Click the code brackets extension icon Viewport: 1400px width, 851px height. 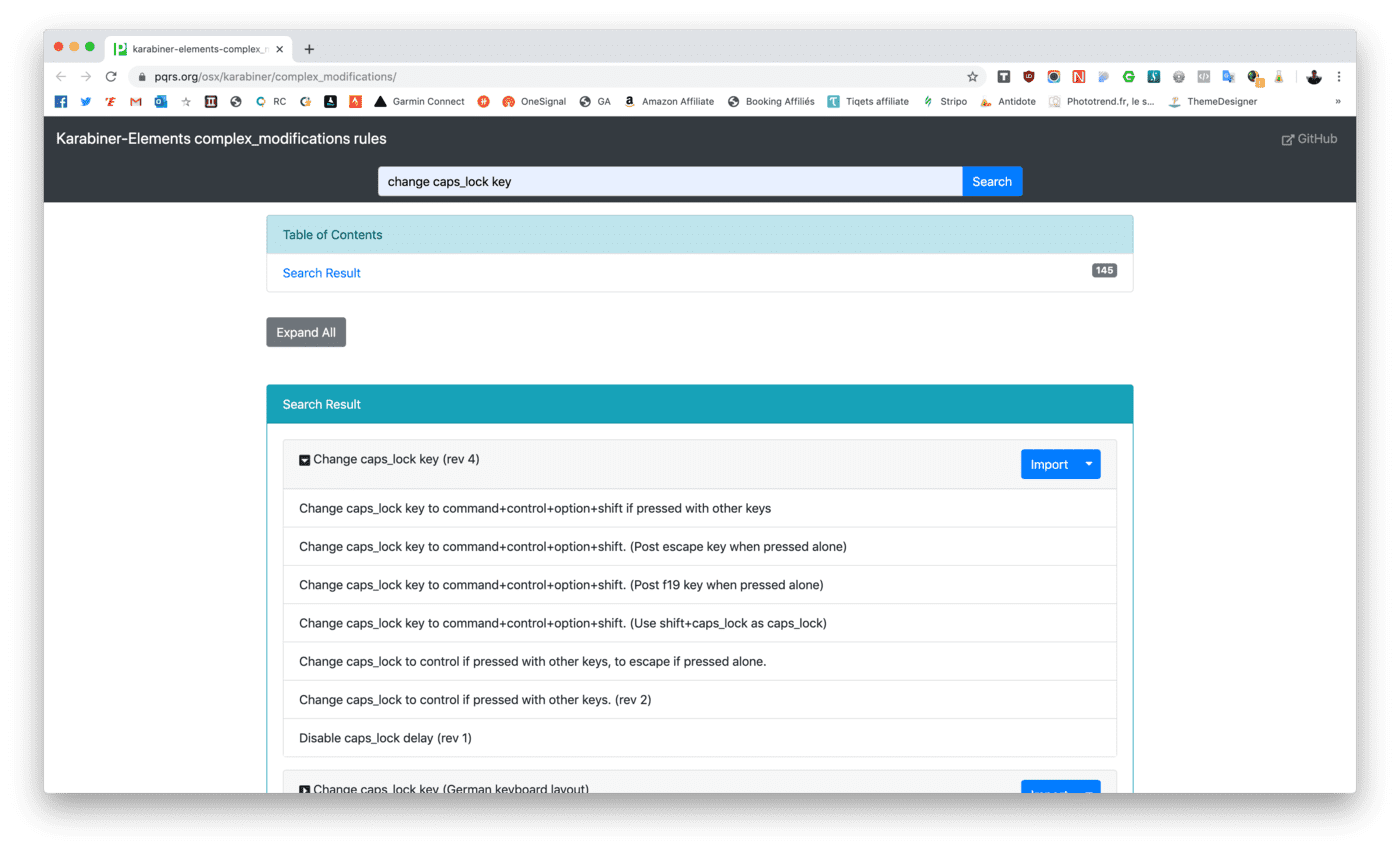(x=1204, y=76)
